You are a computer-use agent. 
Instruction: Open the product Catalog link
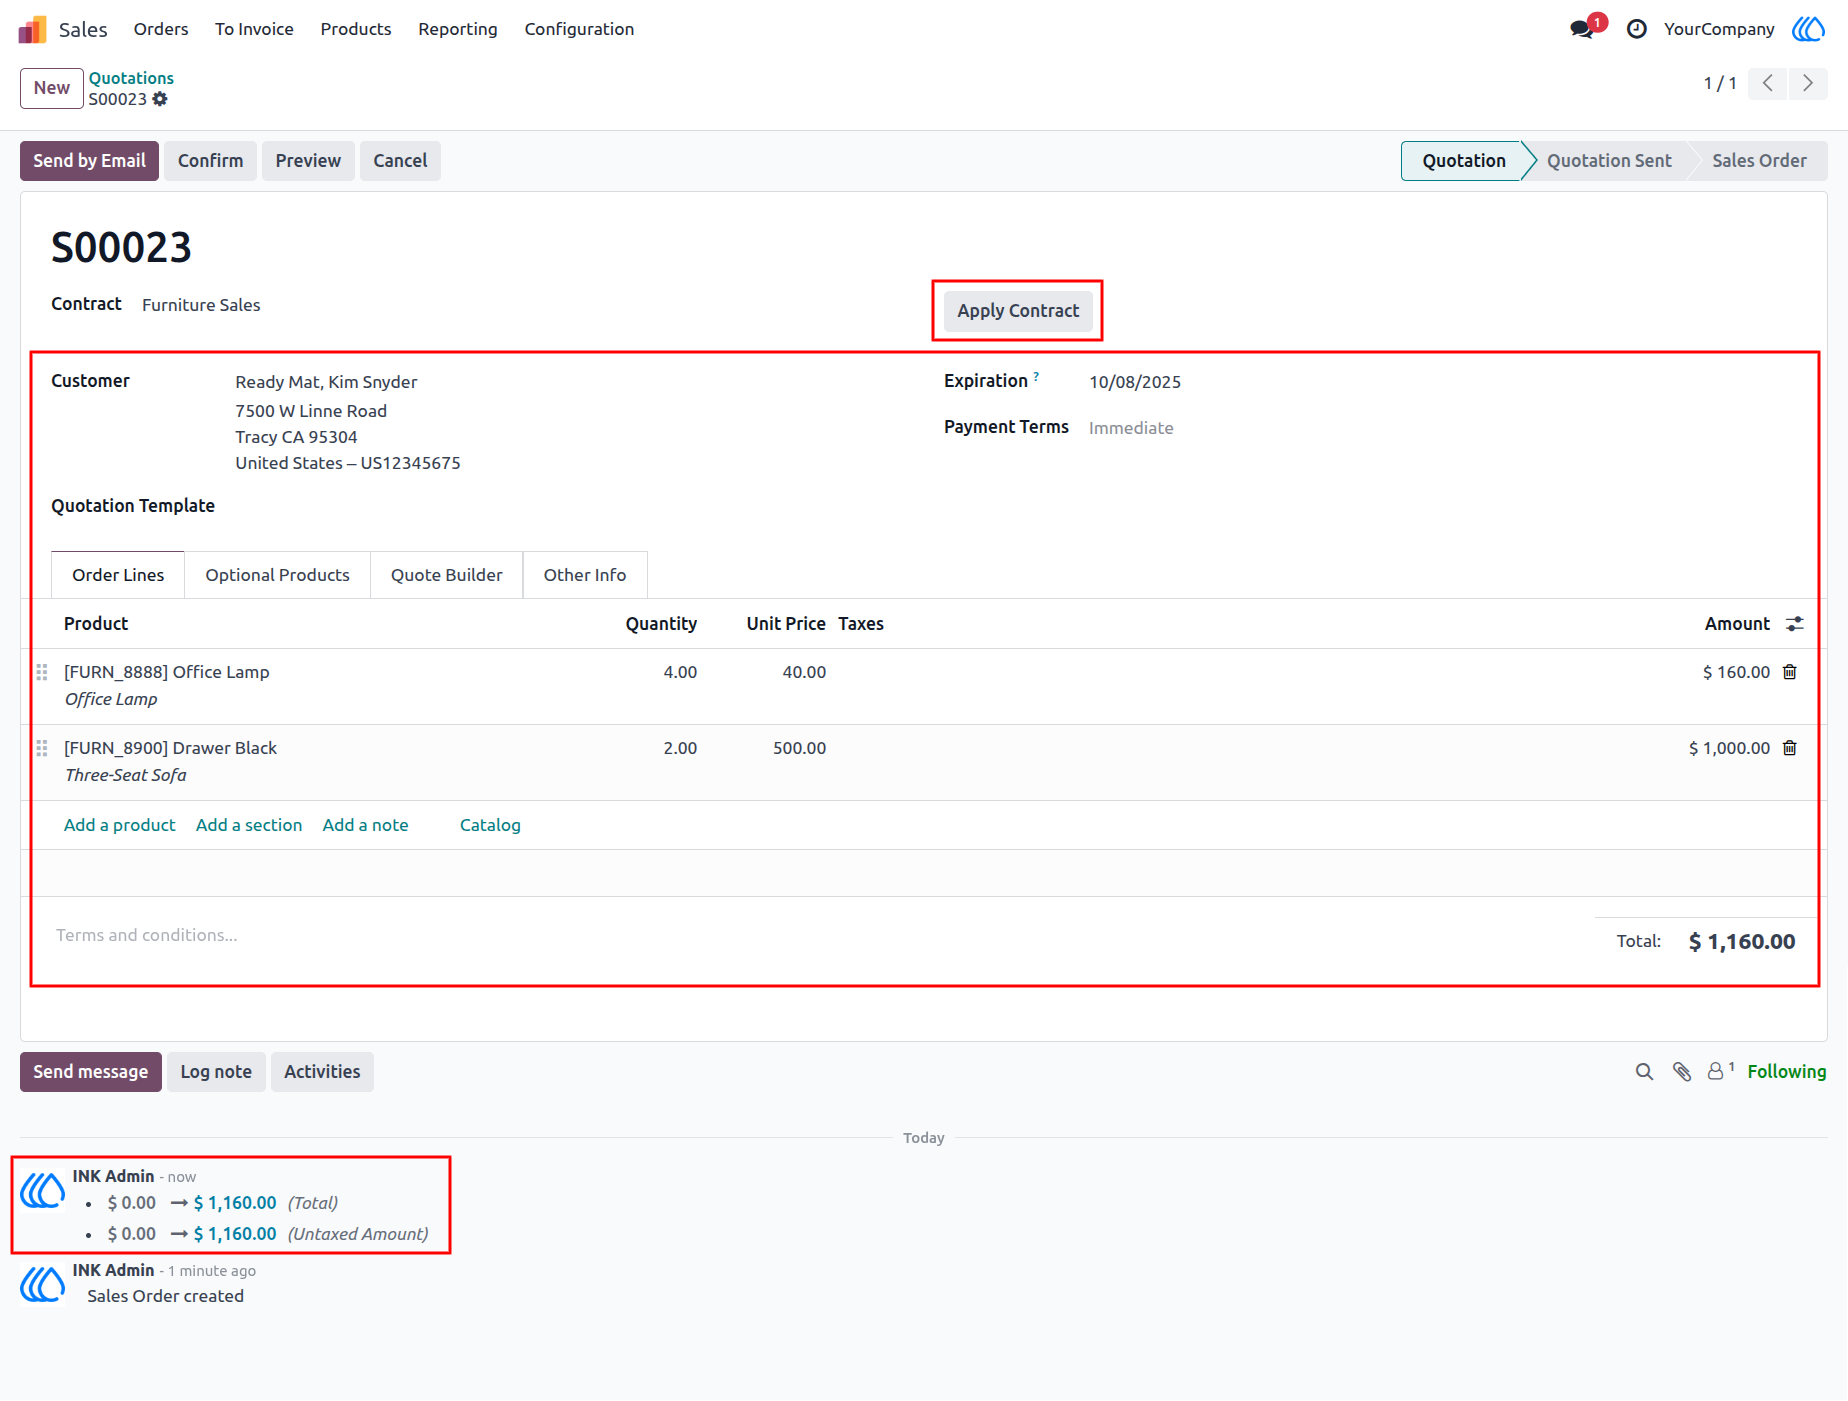coord(490,825)
